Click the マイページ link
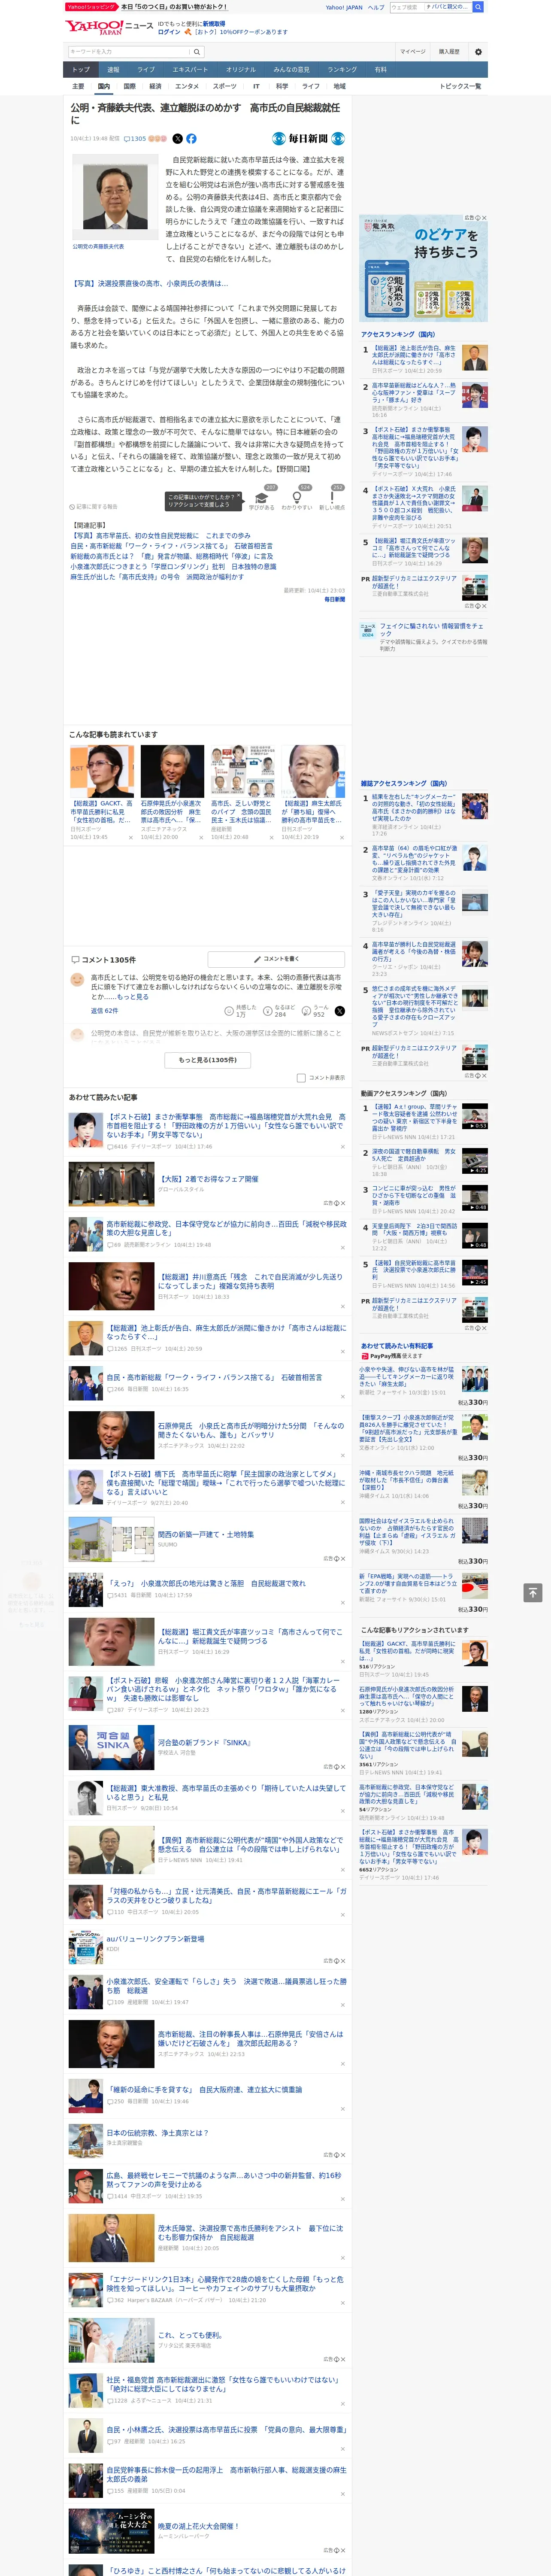Screen dimensions: 551x2576 pos(413,52)
